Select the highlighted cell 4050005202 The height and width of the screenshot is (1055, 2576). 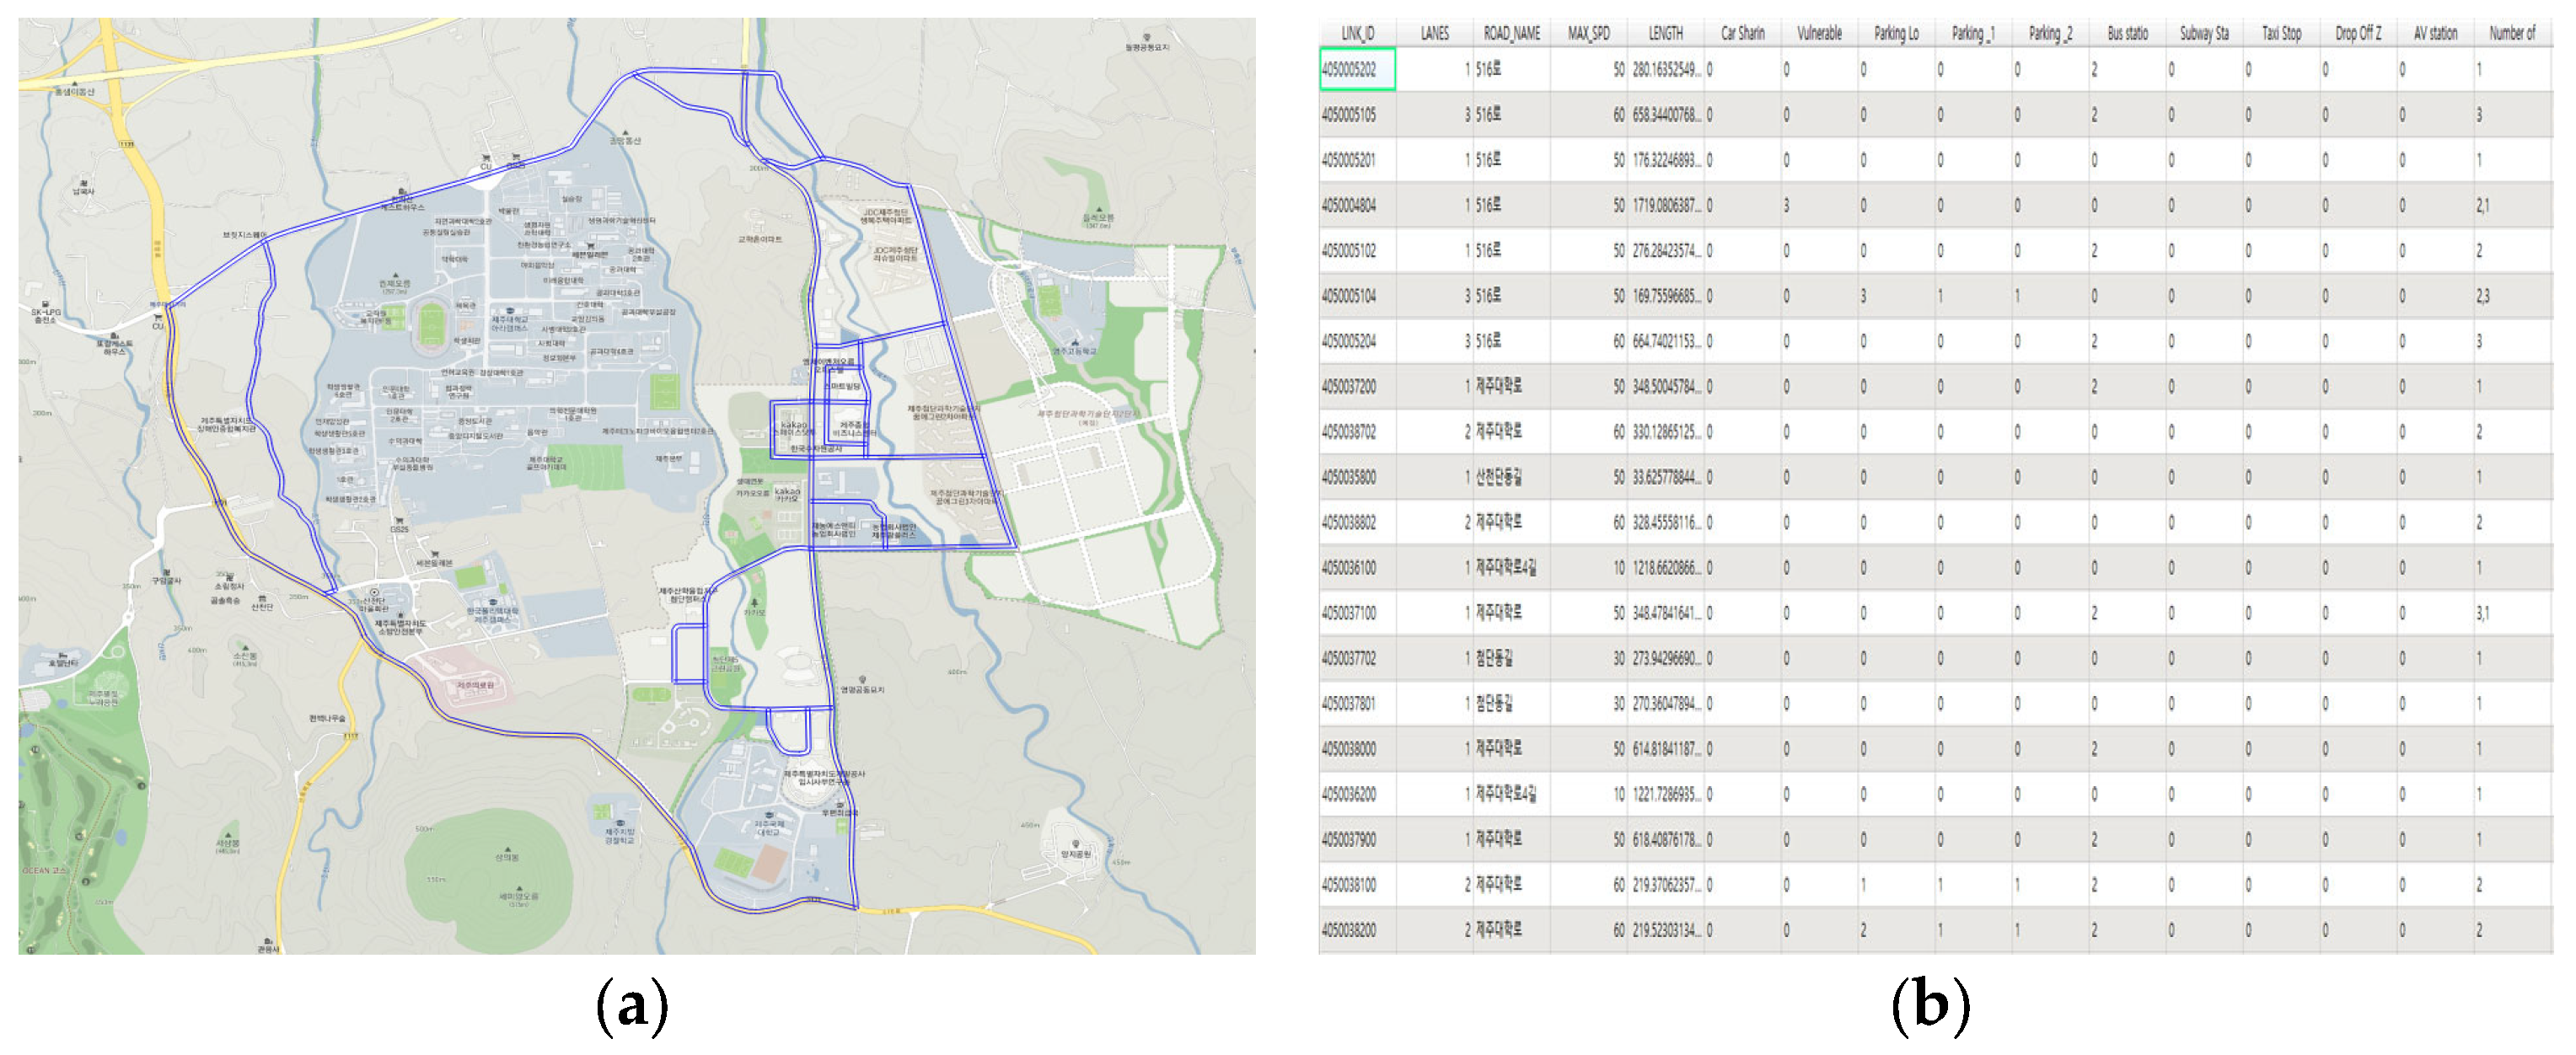point(1356,70)
